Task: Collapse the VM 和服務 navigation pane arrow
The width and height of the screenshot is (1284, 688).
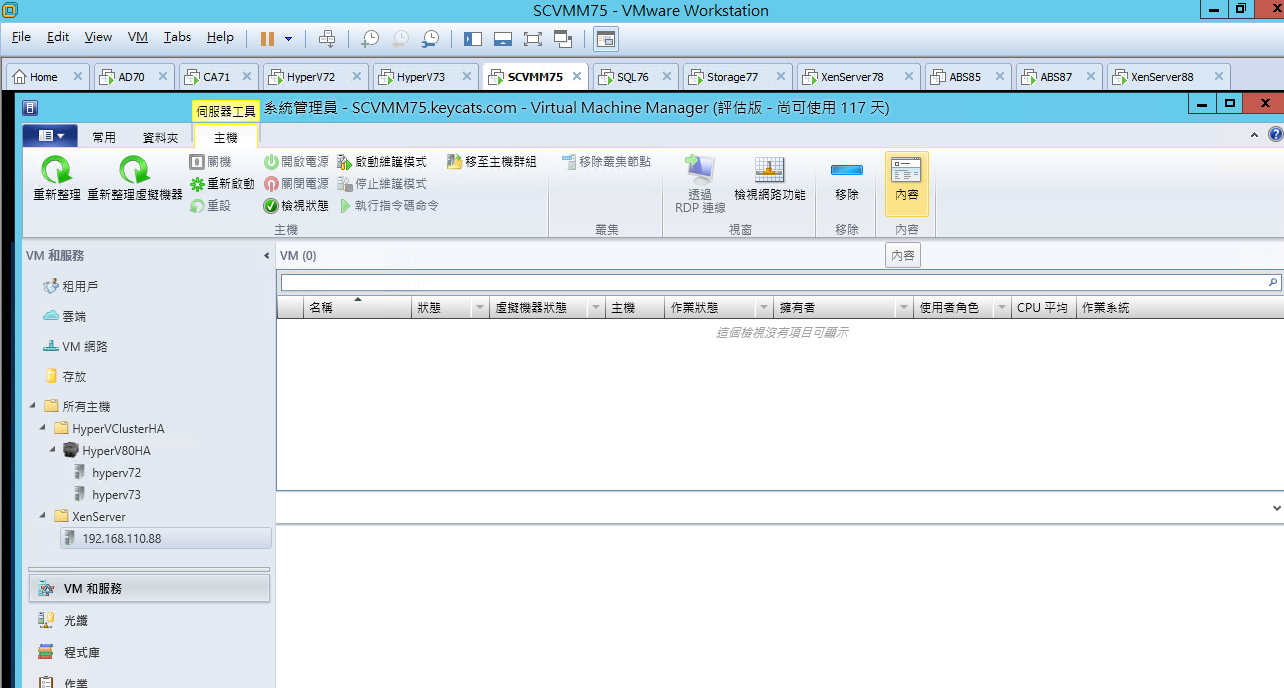Action: click(x=266, y=256)
